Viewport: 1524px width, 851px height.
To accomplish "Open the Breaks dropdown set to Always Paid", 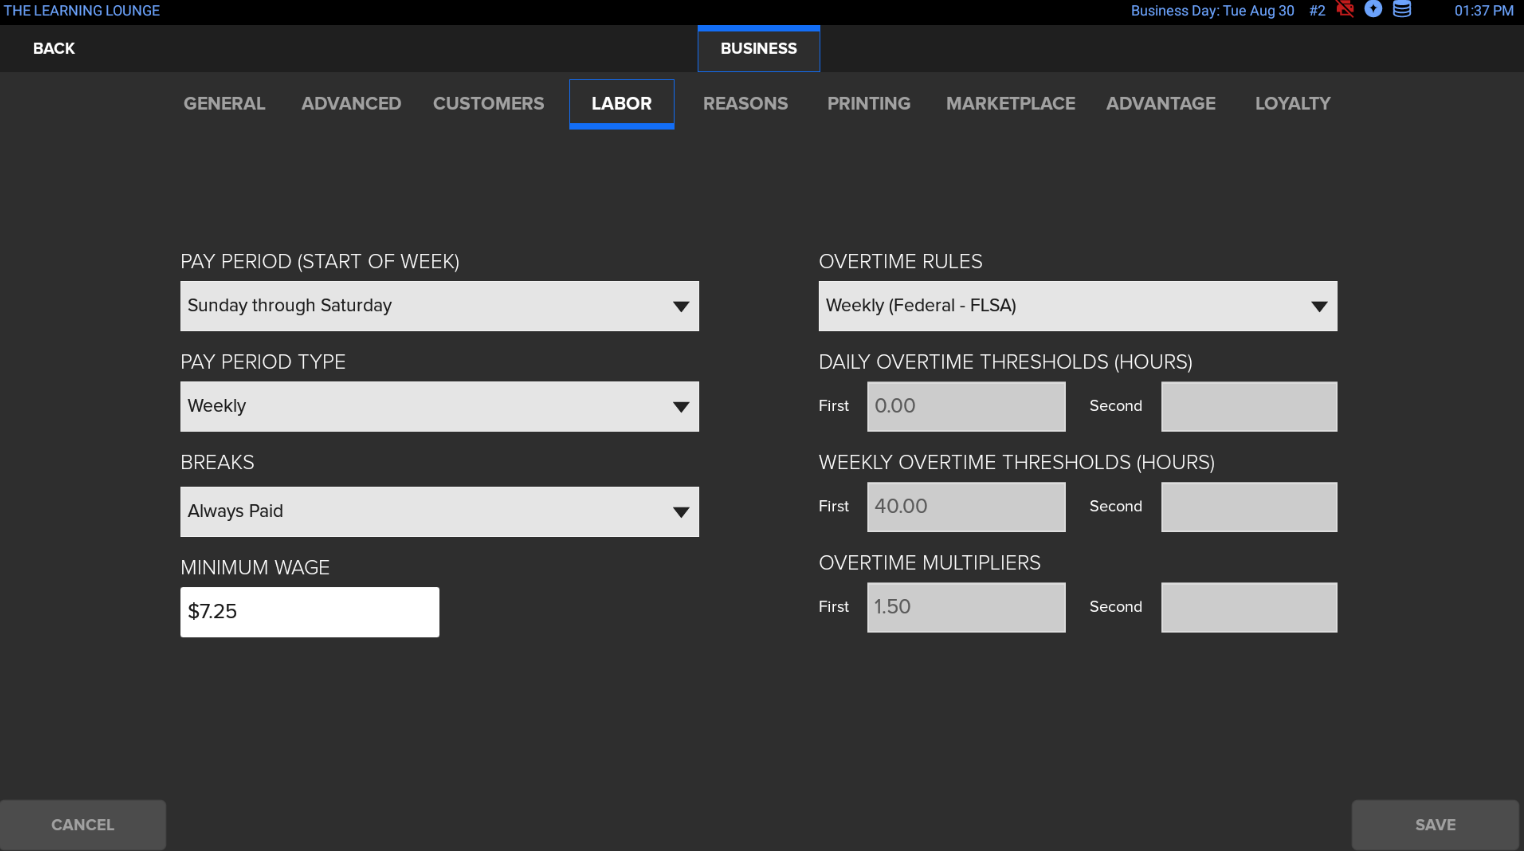I will (439, 511).
